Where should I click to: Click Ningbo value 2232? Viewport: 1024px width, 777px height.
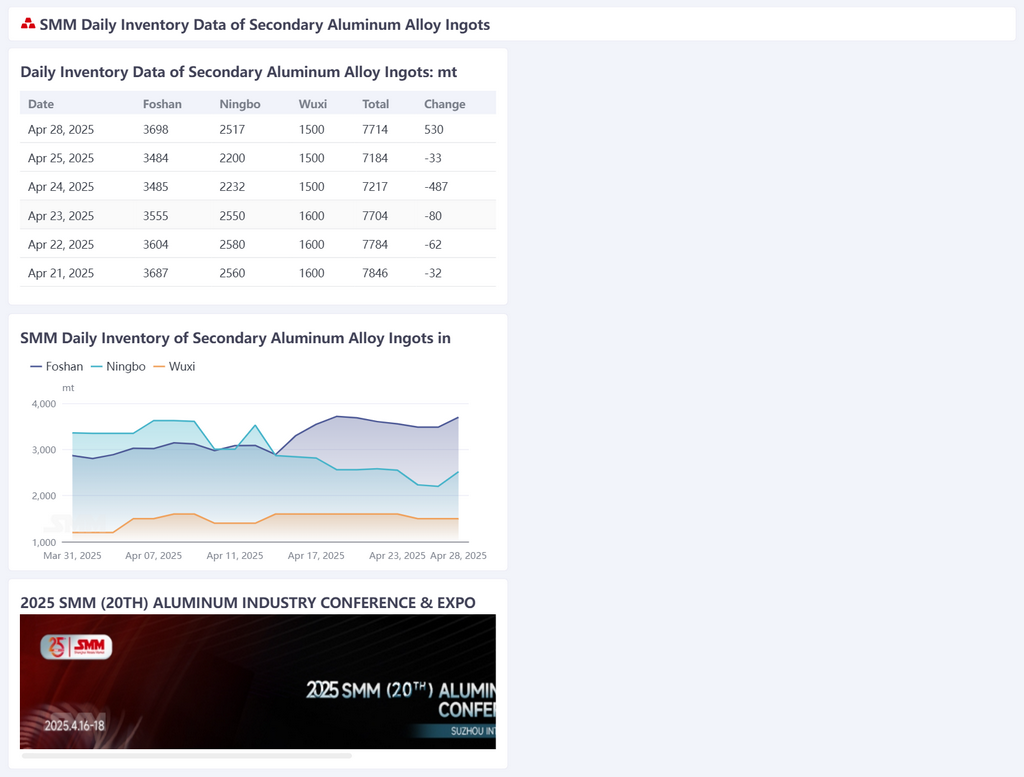[232, 187]
